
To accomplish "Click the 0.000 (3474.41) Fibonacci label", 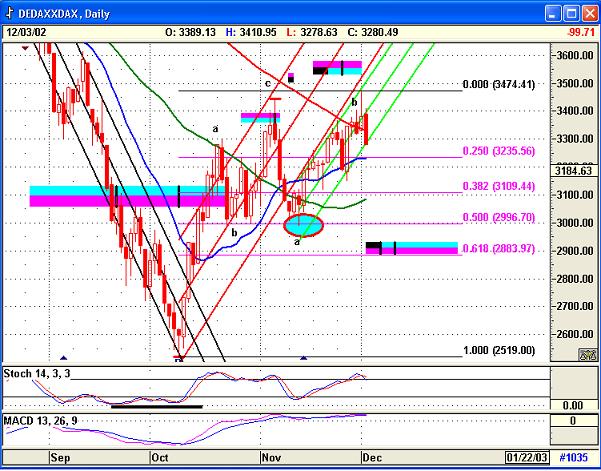I will coord(499,84).
